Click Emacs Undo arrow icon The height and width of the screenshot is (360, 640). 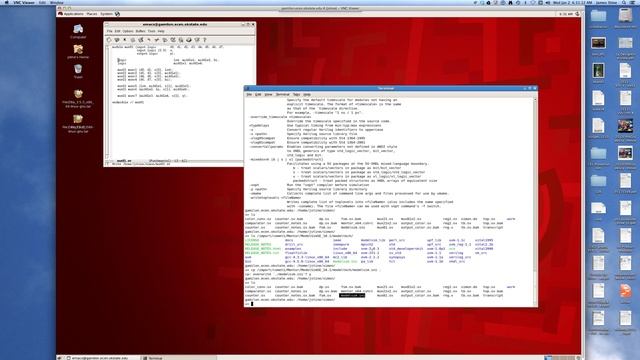point(149,40)
